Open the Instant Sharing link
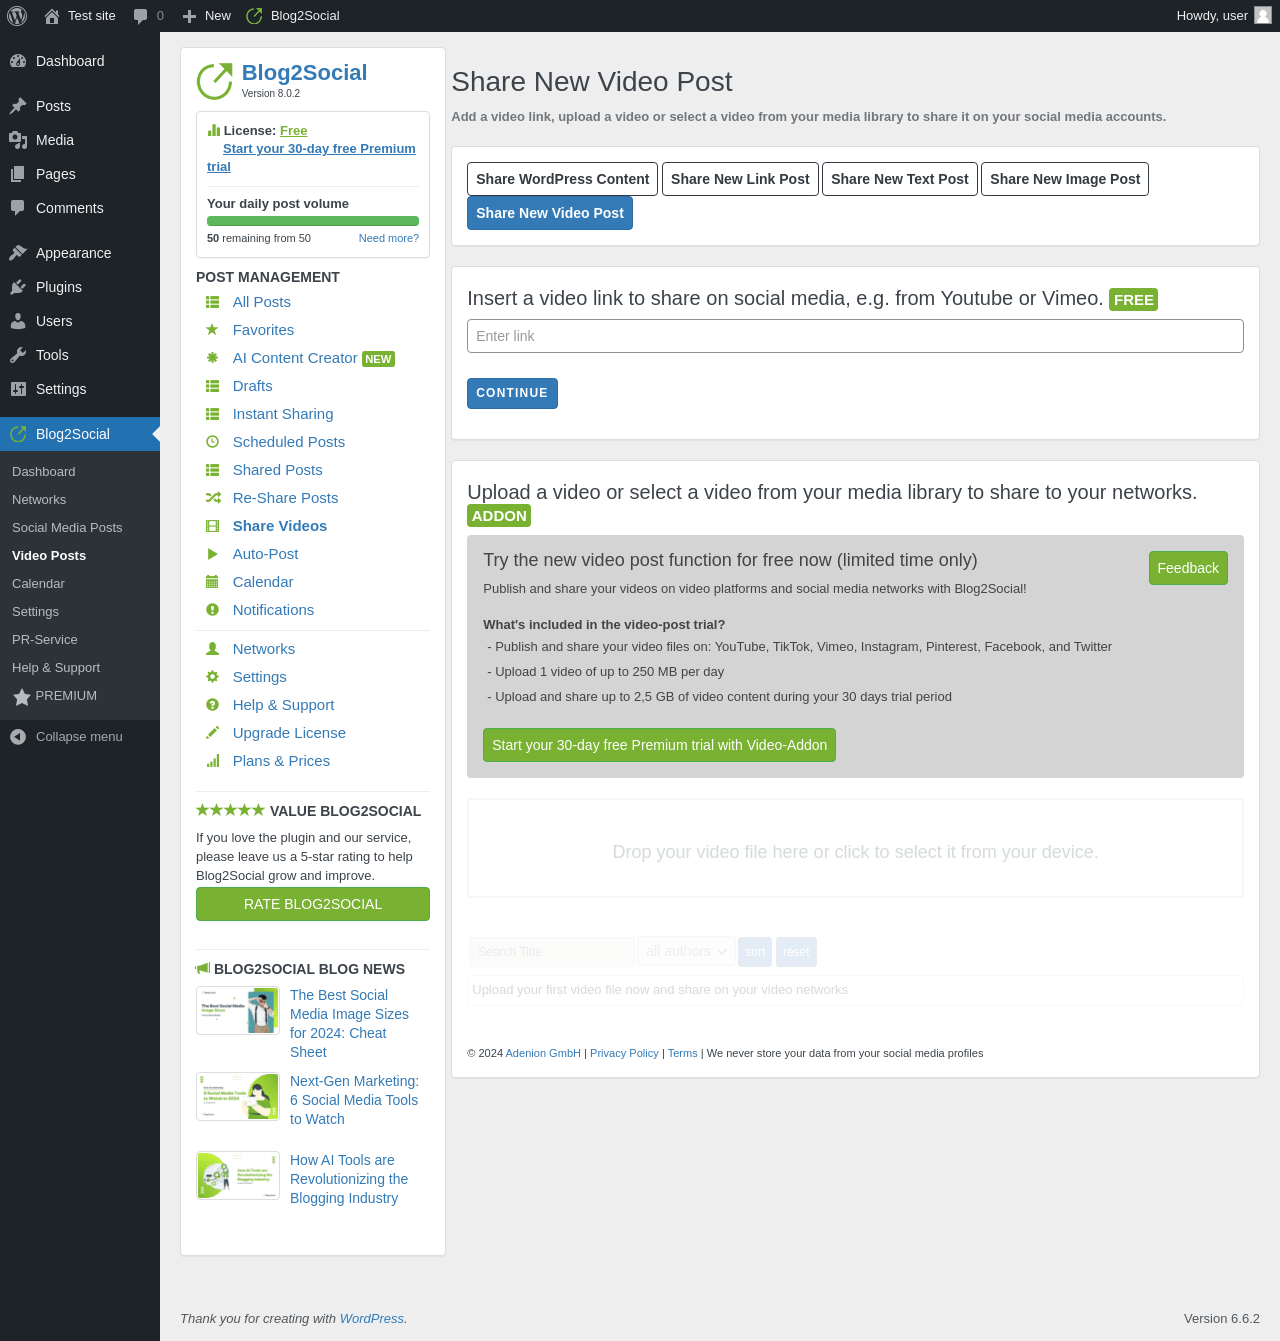This screenshot has height=1341, width=1280. [283, 414]
